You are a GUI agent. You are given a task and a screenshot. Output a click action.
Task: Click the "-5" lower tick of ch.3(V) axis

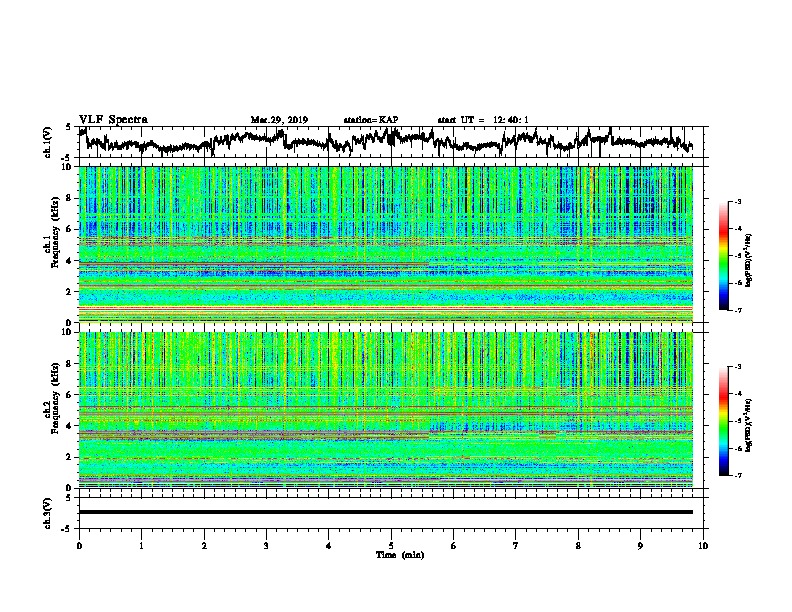67,529
